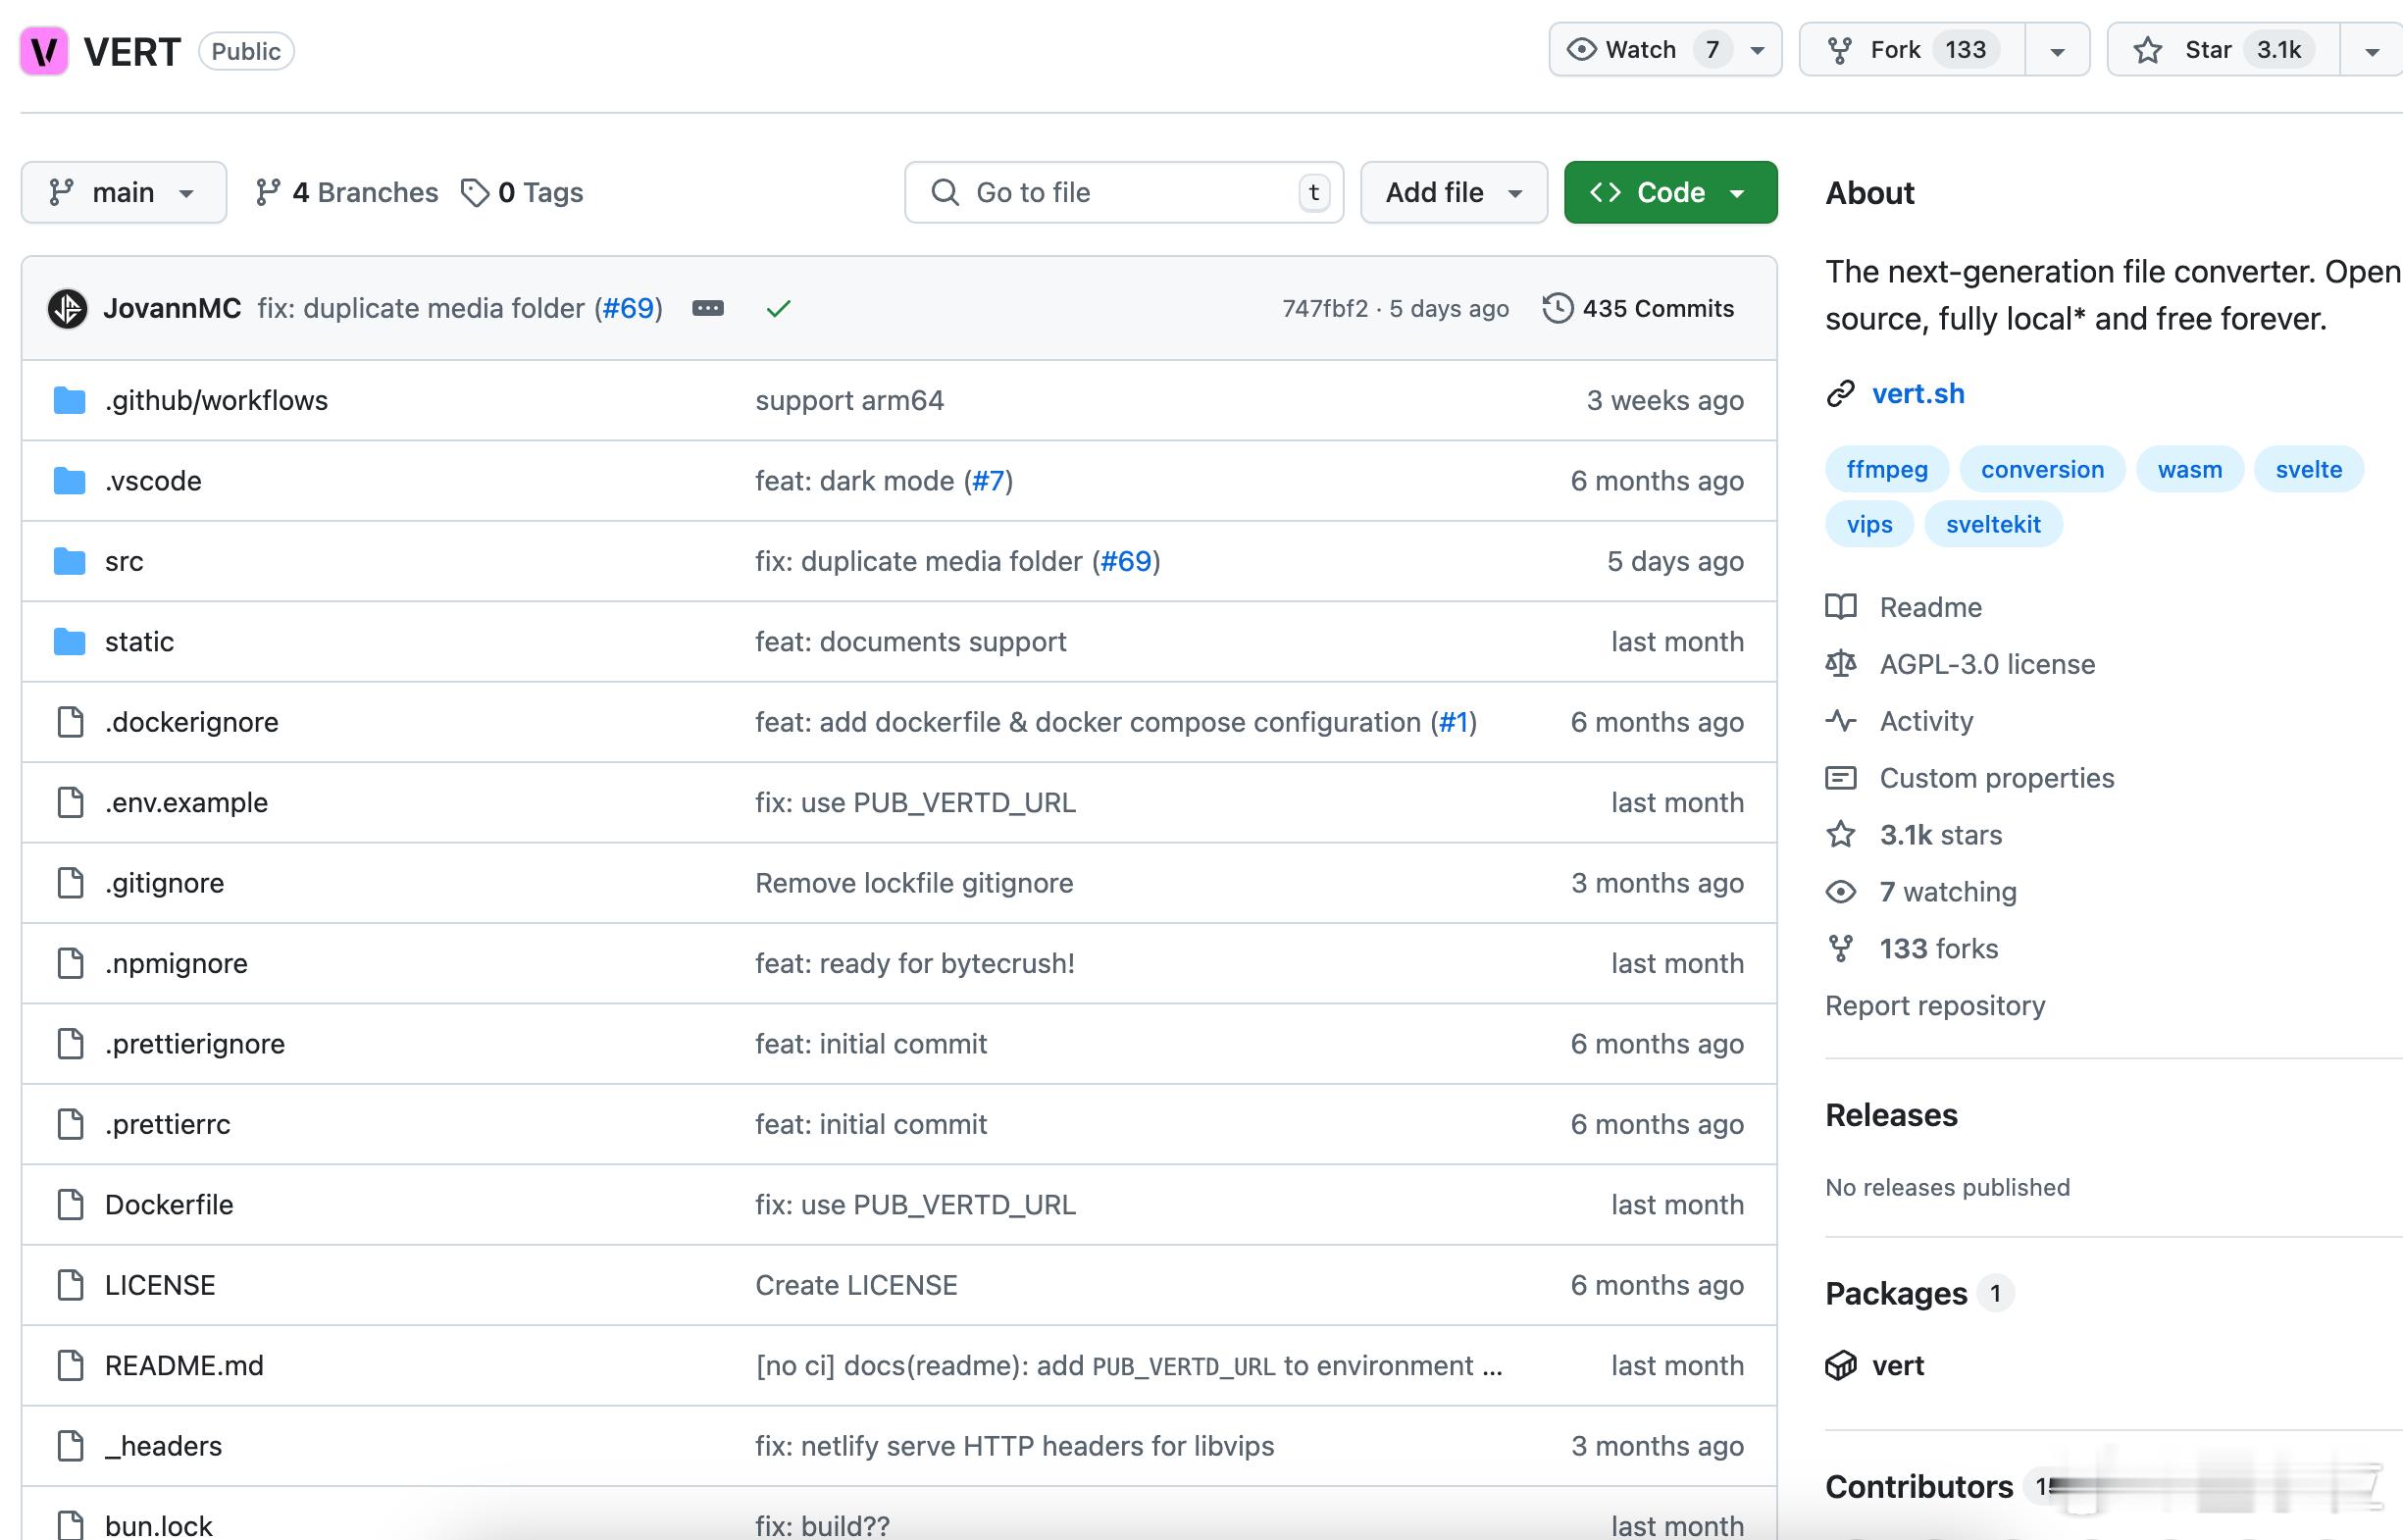Image resolution: width=2403 pixels, height=1540 pixels.
Task: Click the JovannMC avatar icon
Action: pos(67,308)
